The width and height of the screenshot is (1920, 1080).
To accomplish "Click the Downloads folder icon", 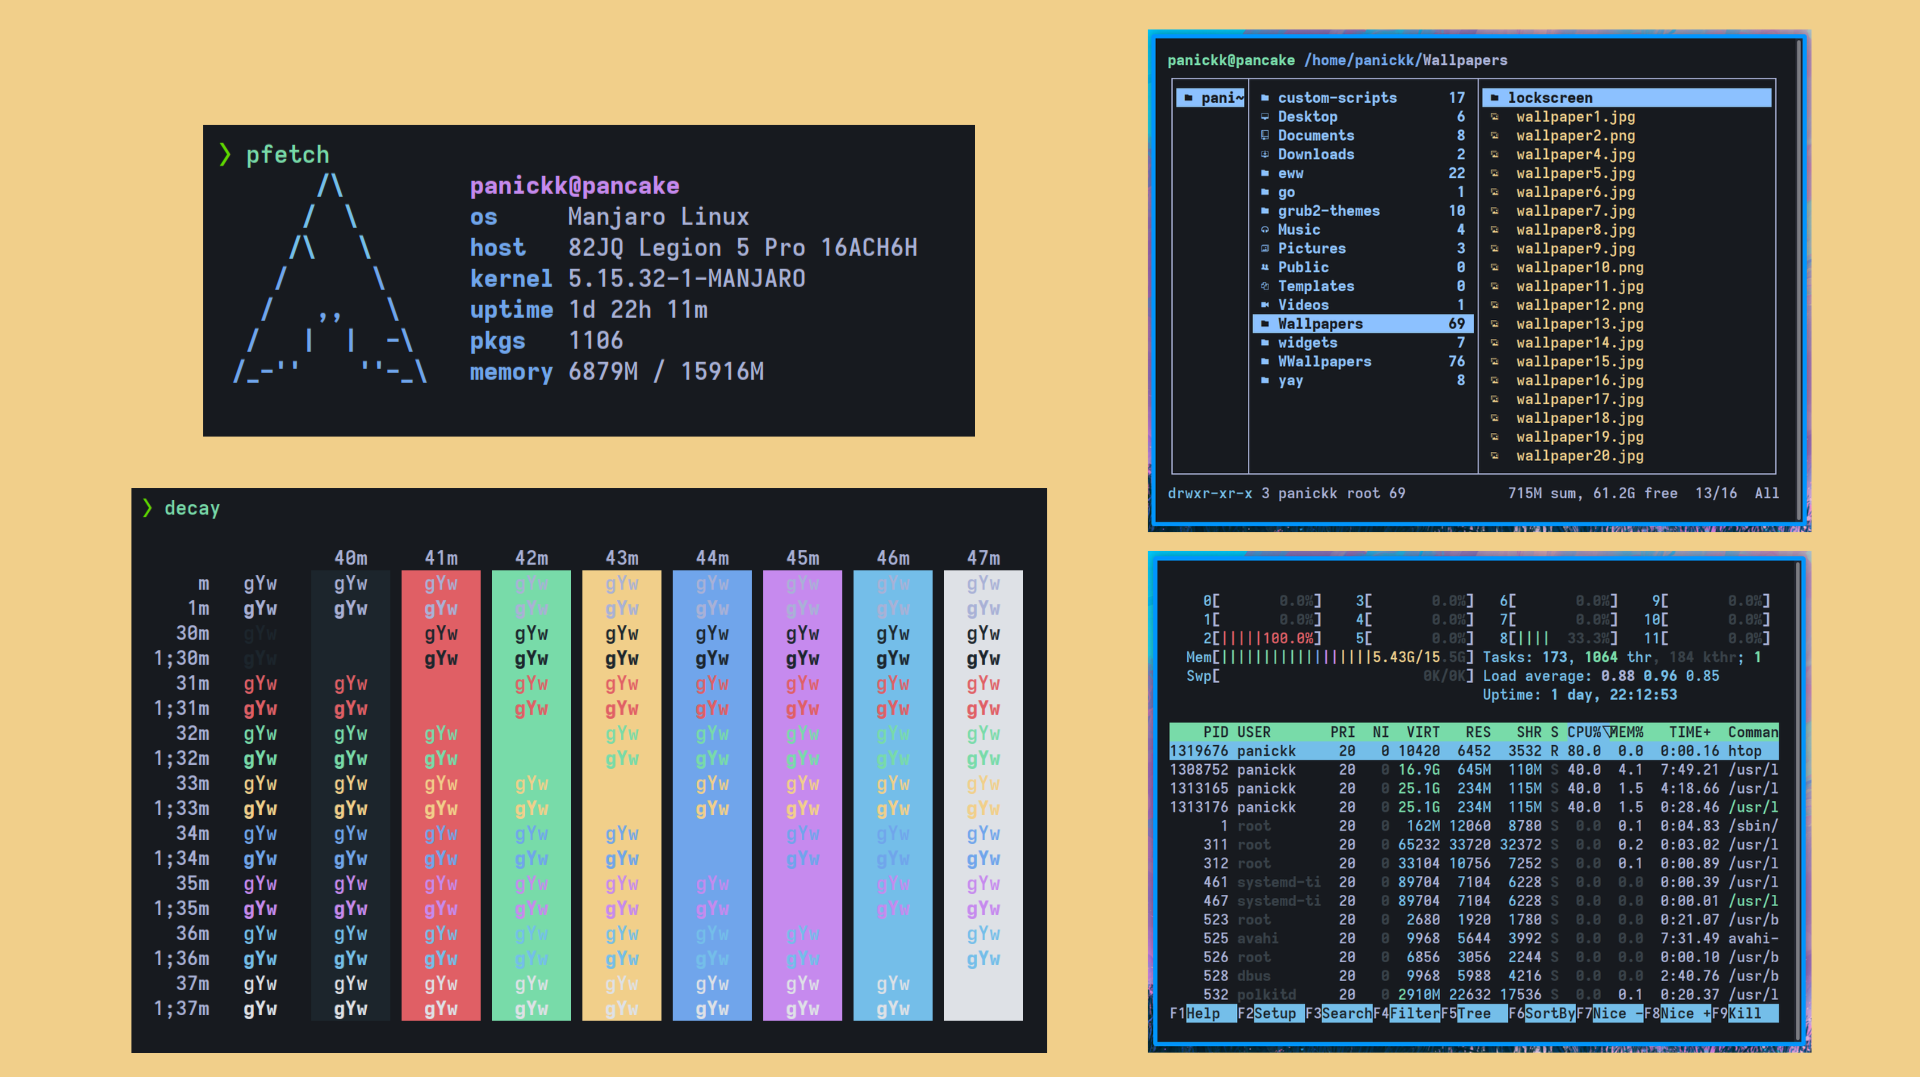I will [x=1265, y=155].
